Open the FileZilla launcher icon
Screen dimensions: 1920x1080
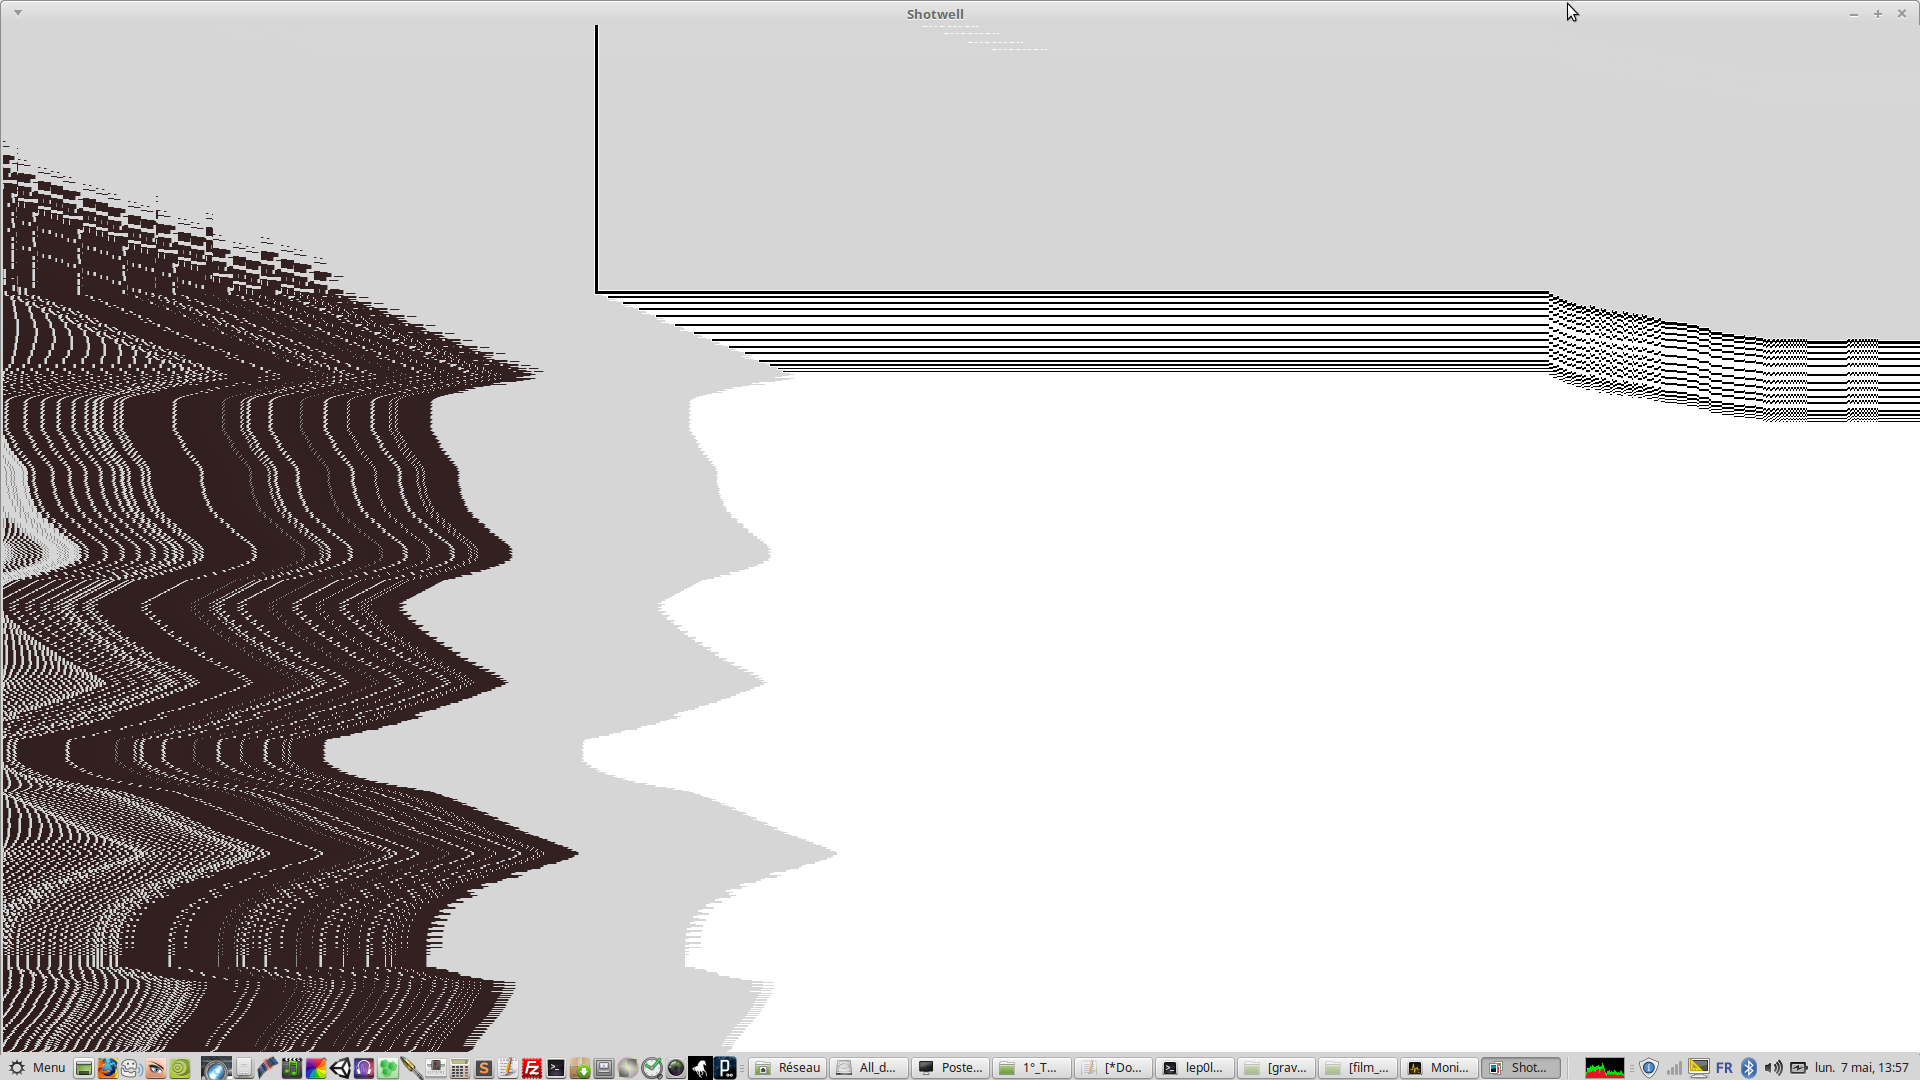point(532,1068)
